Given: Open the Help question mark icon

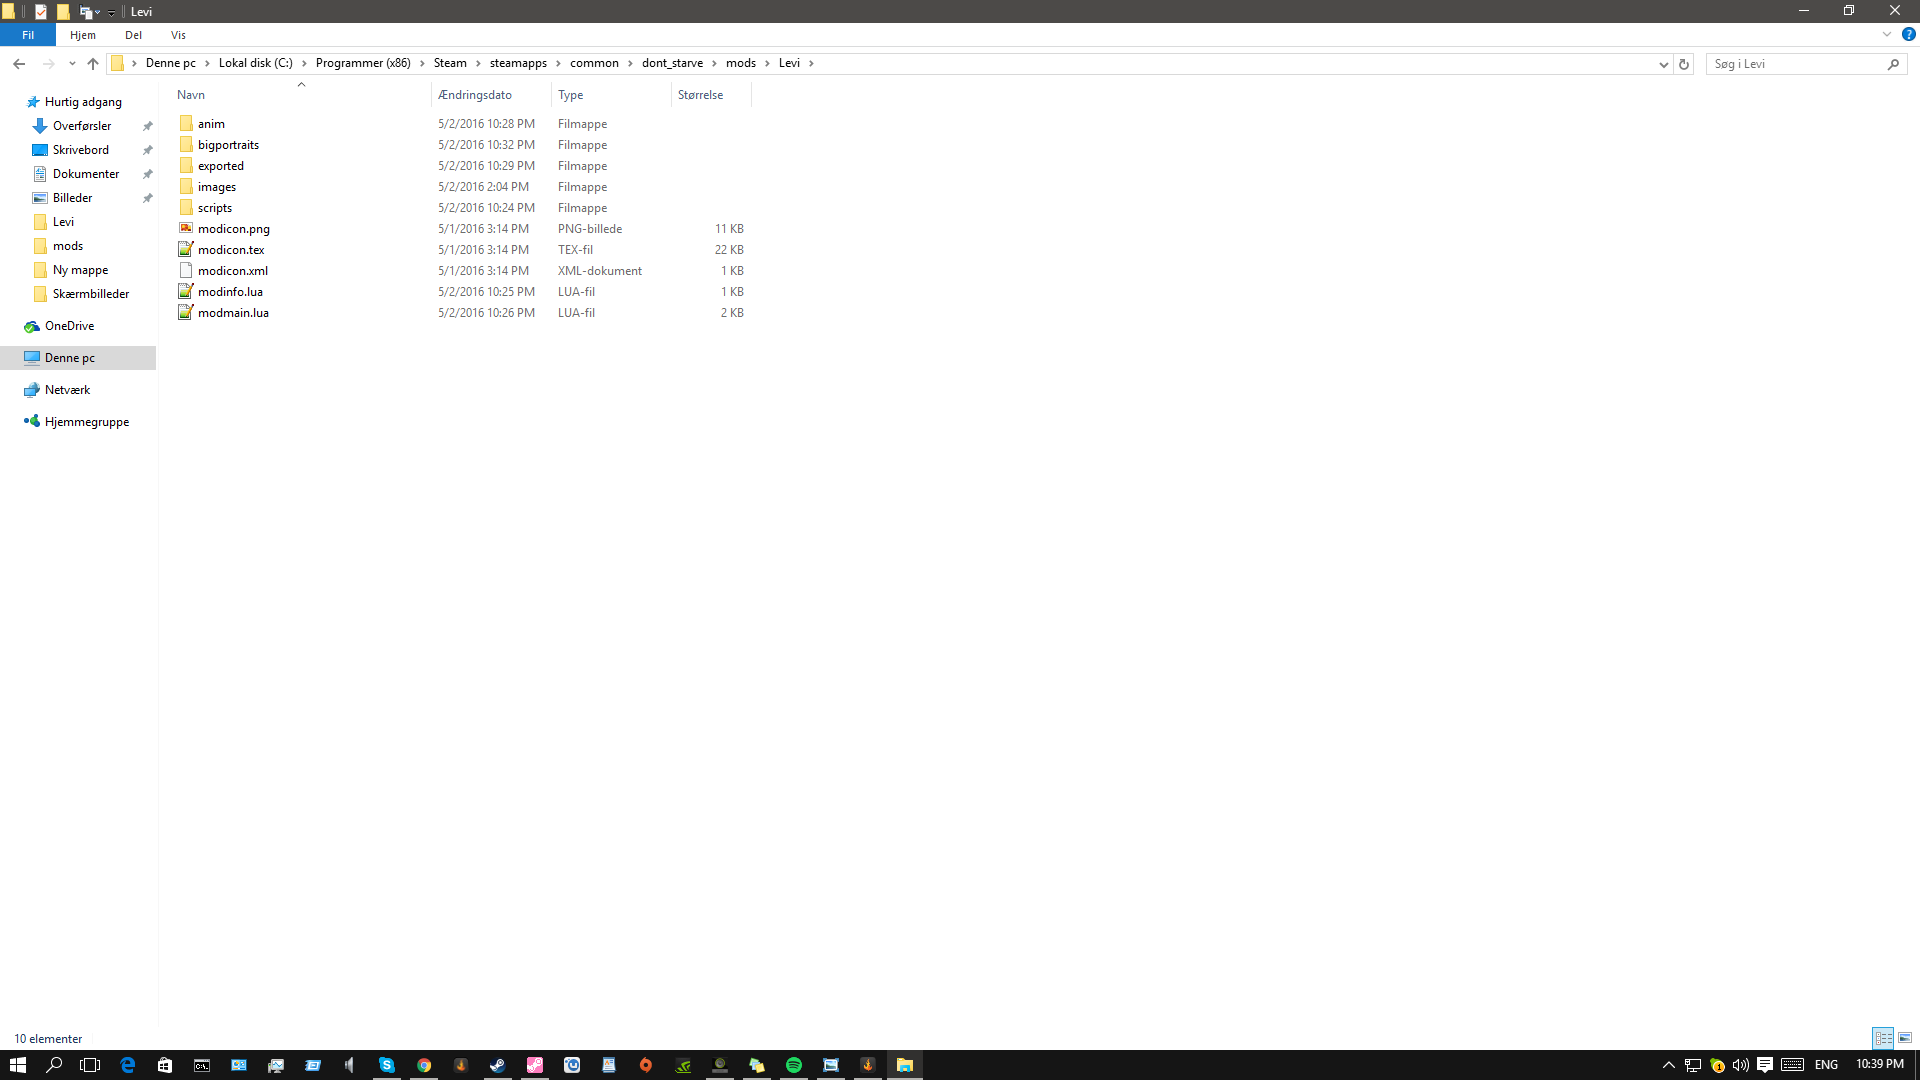Looking at the screenshot, I should (x=1908, y=34).
